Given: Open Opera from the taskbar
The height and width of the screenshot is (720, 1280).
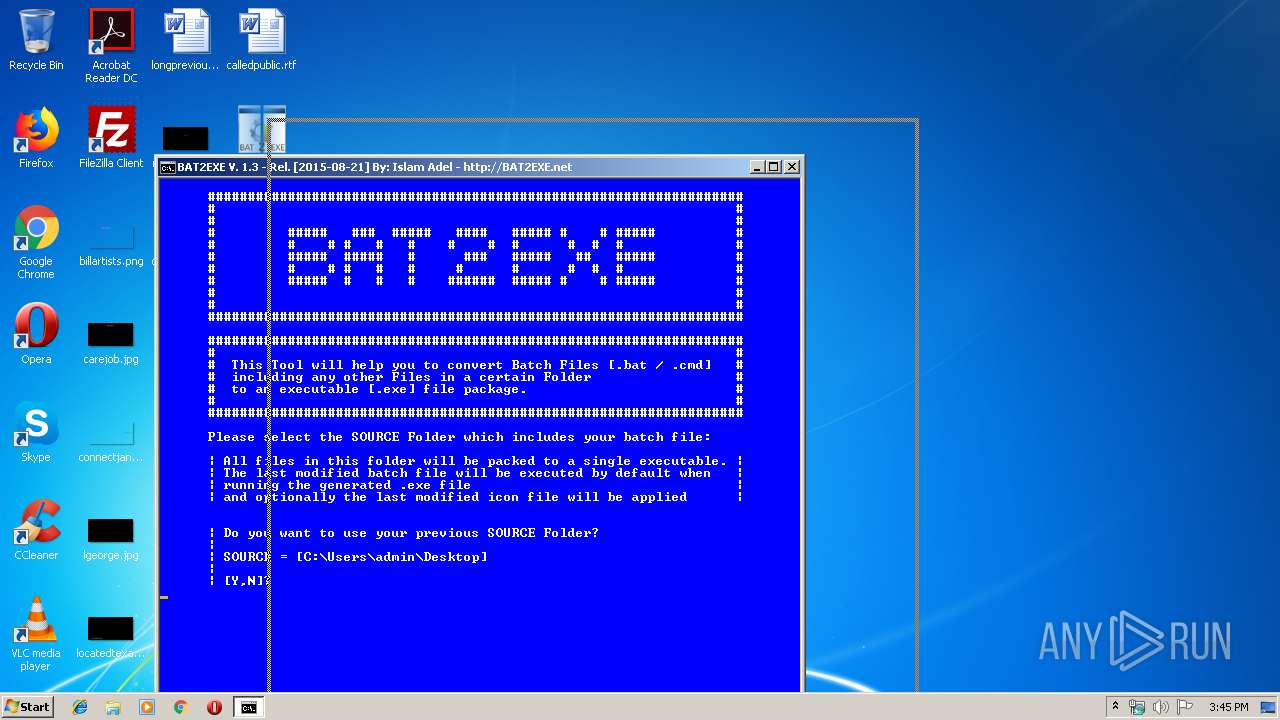Looking at the screenshot, I should coord(214,707).
